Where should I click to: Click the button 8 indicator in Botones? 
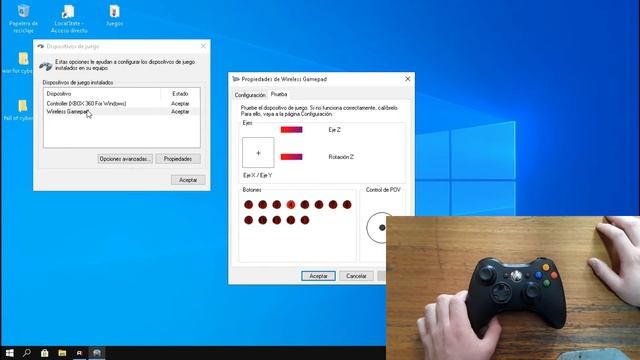[x=347, y=204]
